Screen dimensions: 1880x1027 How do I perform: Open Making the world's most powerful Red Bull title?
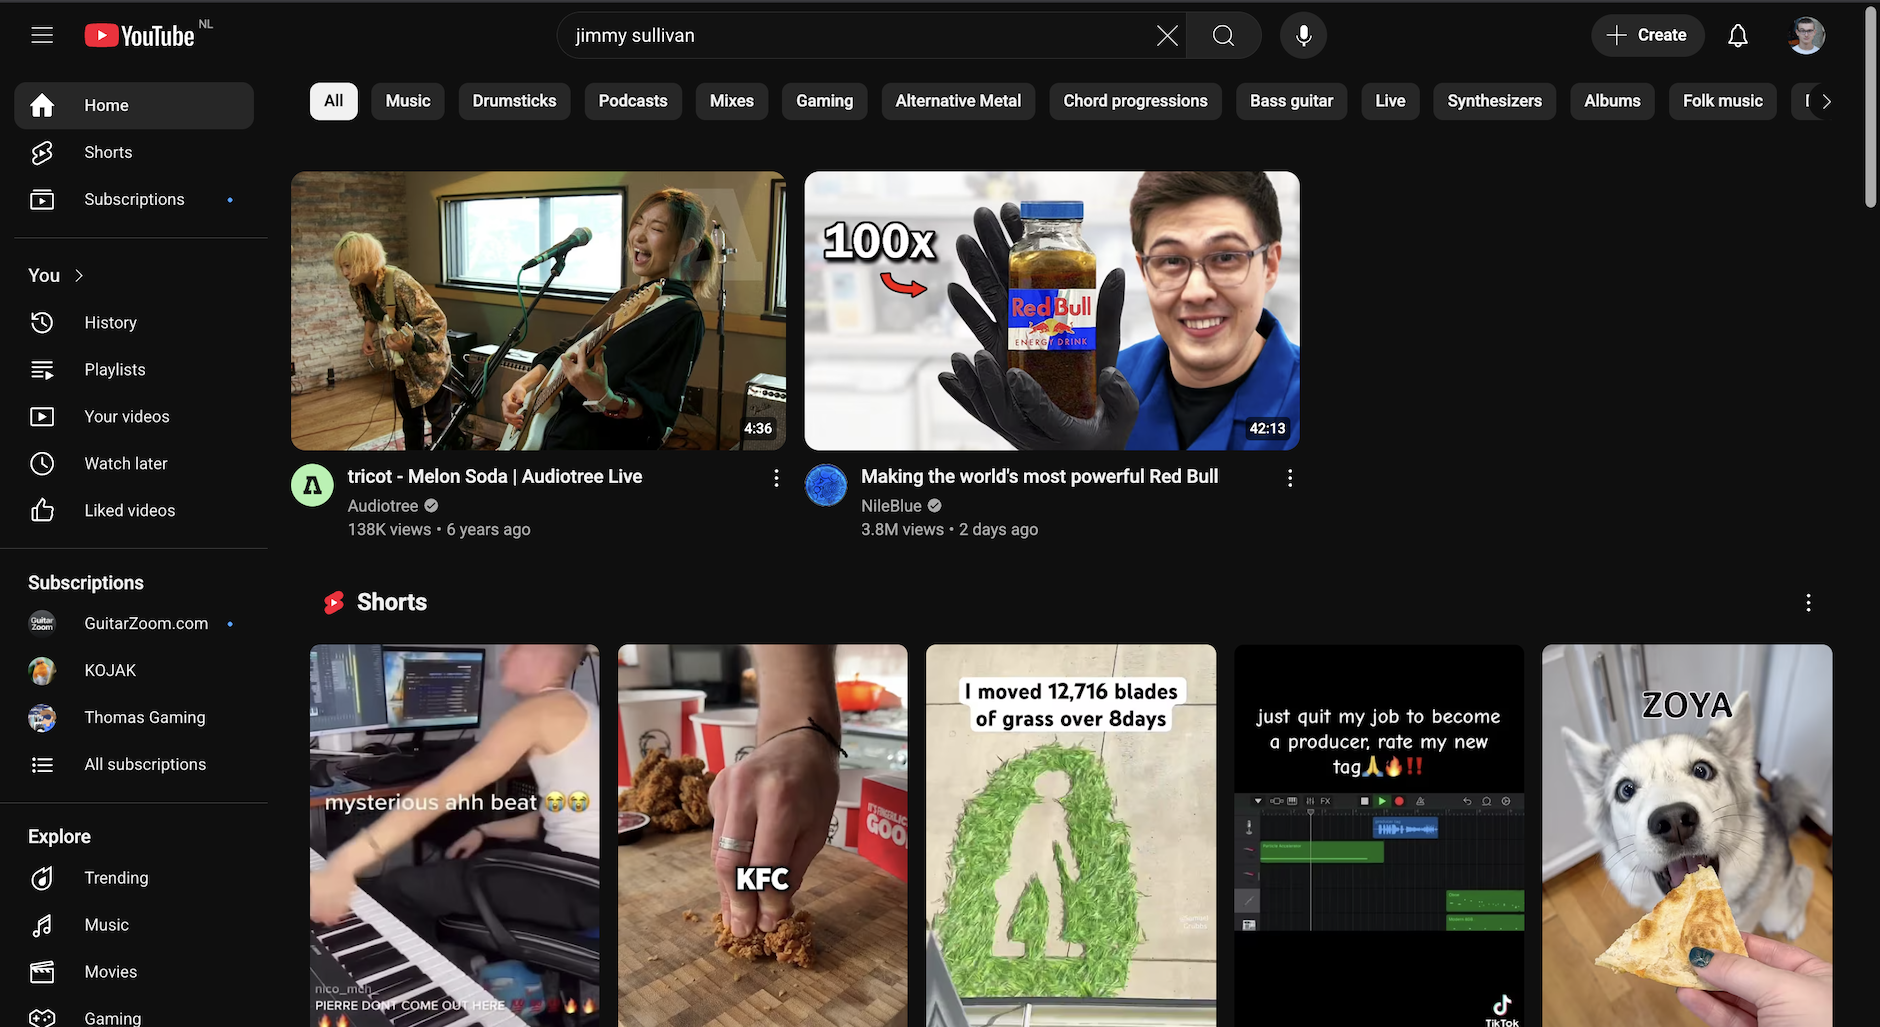coord(1039,477)
